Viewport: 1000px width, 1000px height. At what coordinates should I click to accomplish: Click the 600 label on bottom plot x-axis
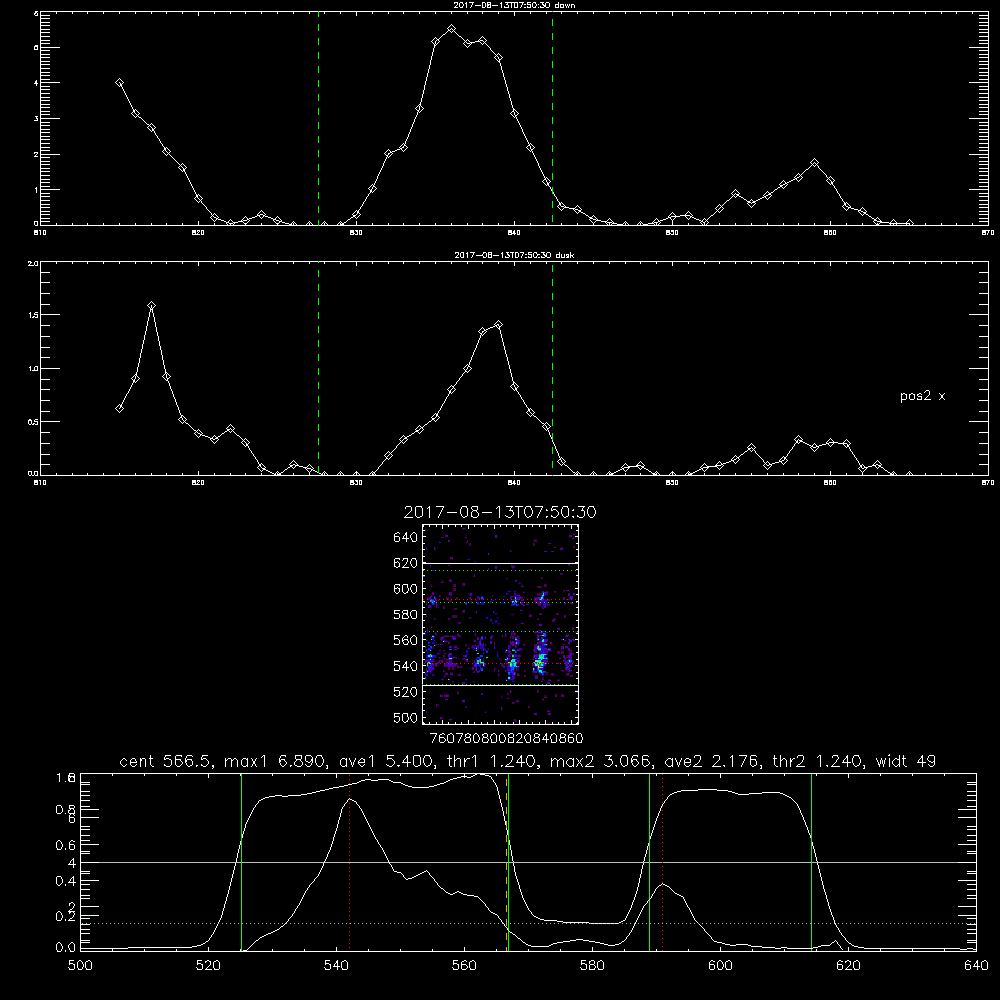coord(721,966)
